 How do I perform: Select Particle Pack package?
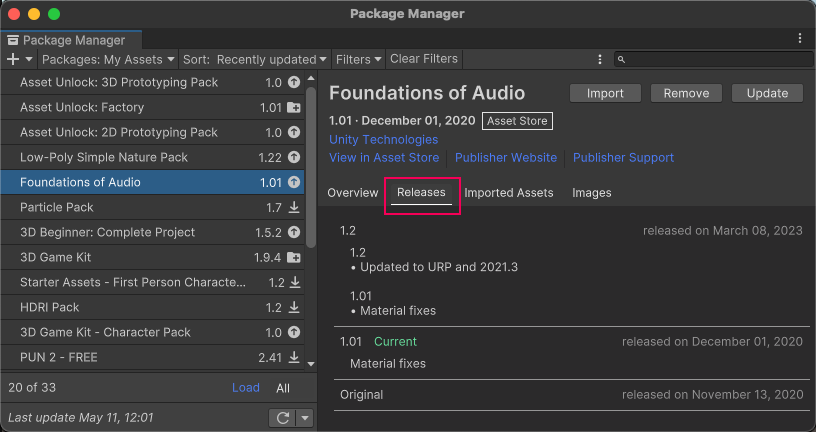pos(152,207)
